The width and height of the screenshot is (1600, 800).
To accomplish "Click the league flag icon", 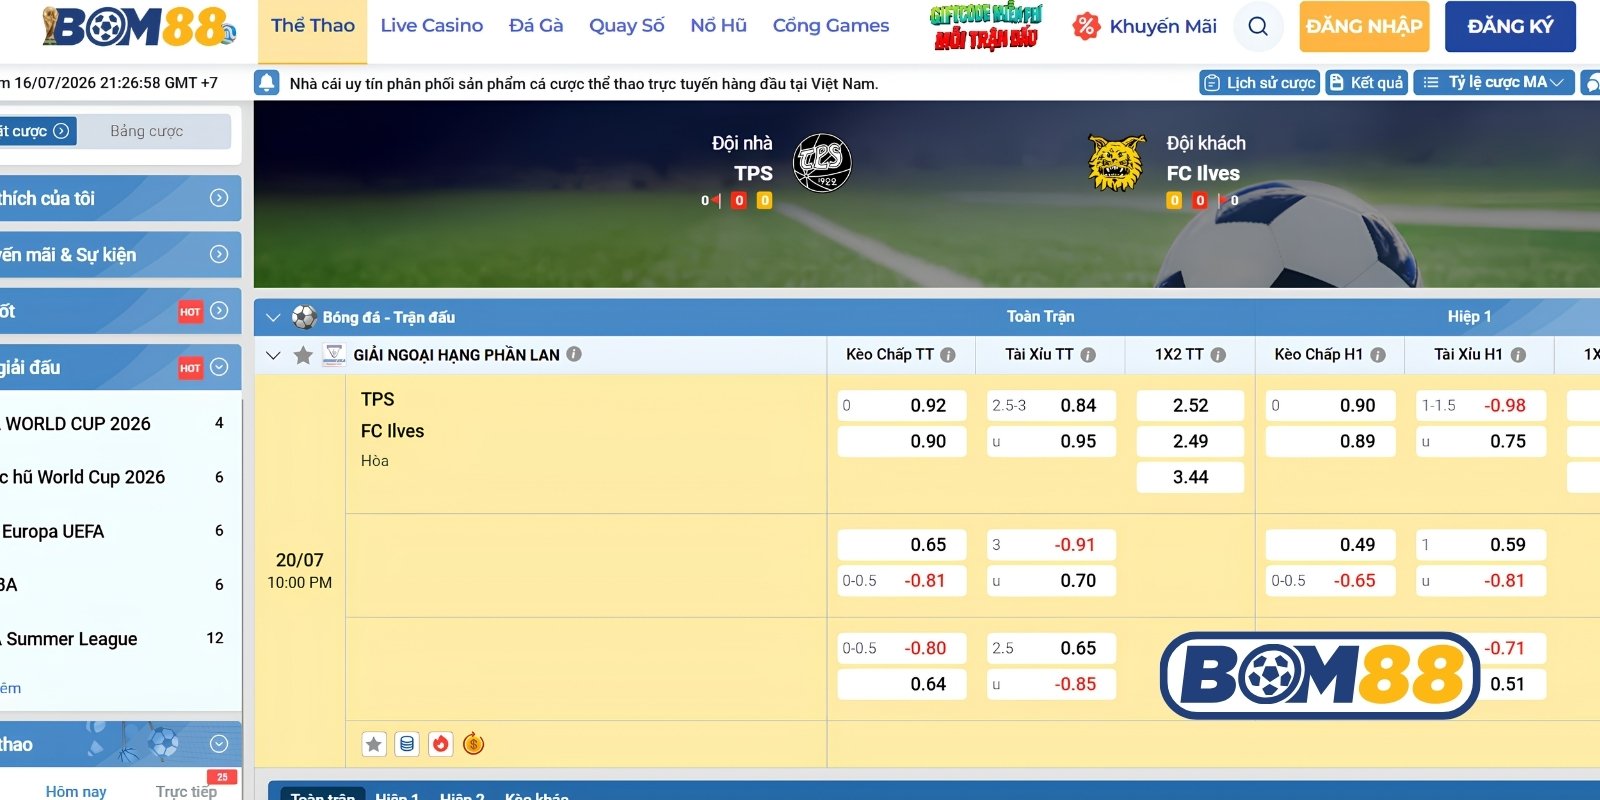I will [x=334, y=355].
